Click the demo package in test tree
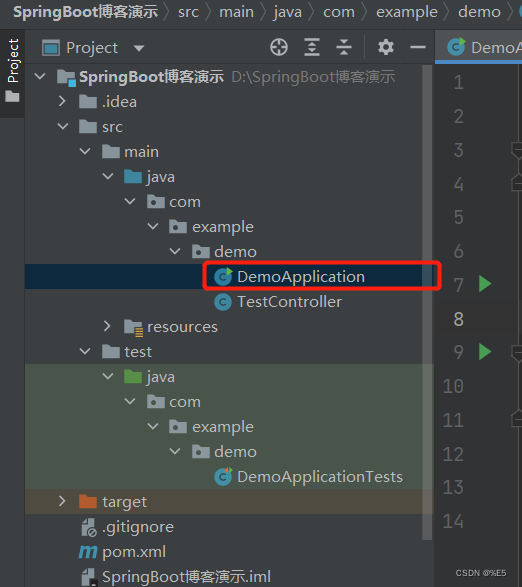Image resolution: width=522 pixels, height=587 pixels. point(236,451)
